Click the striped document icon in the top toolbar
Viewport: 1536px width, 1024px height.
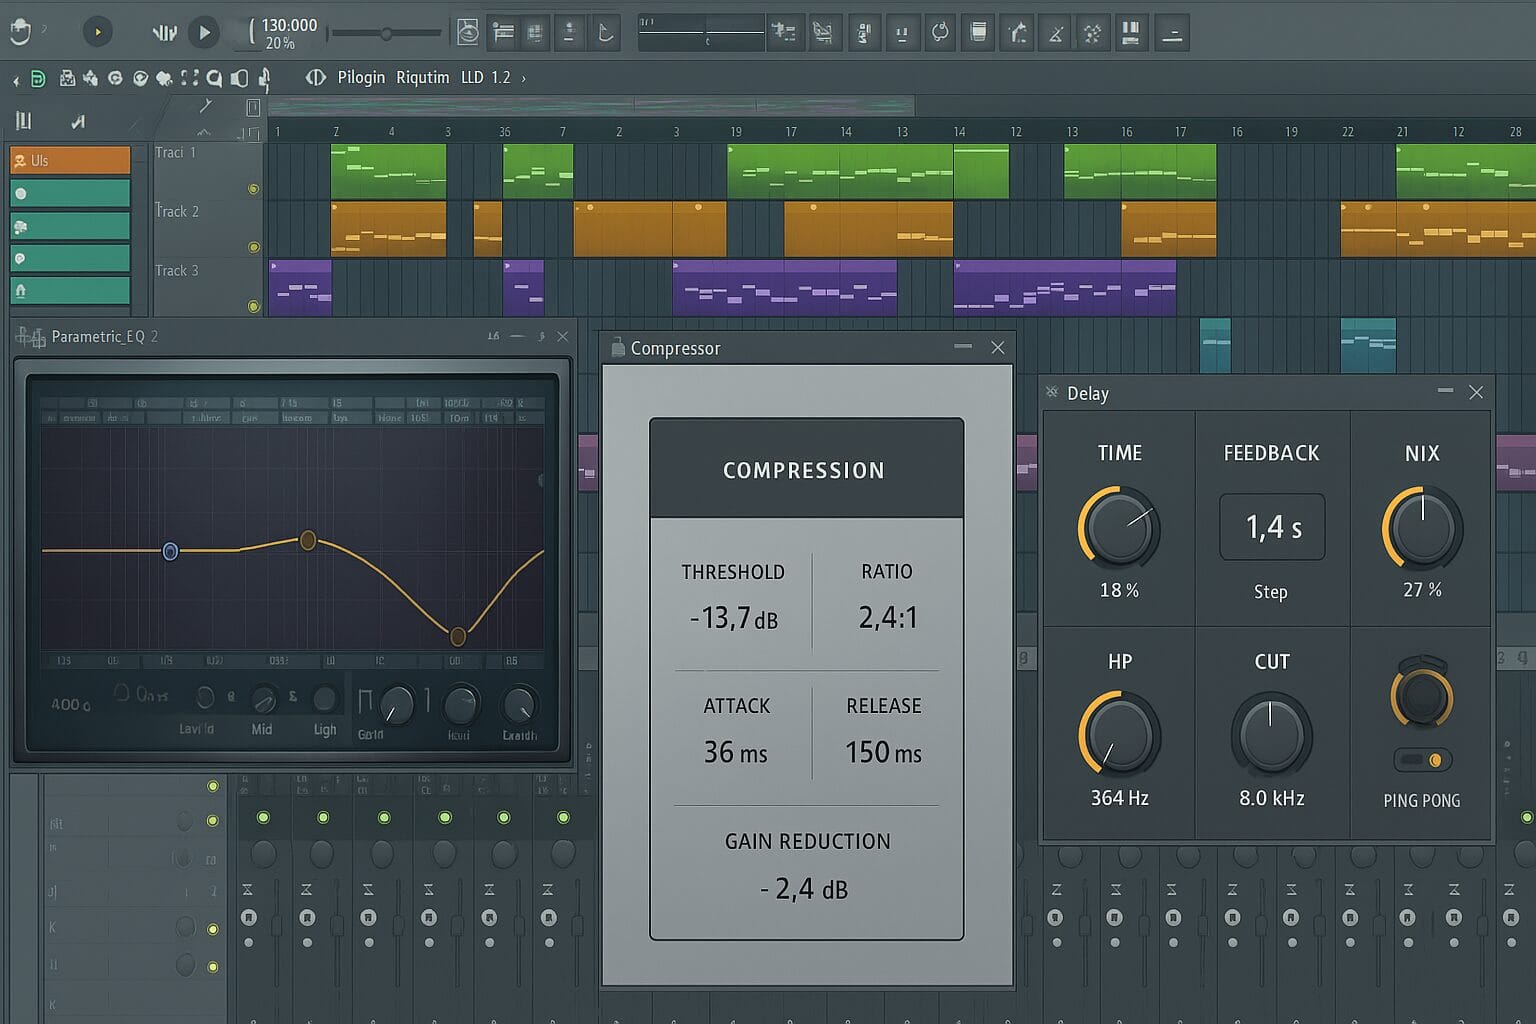[x=979, y=33]
